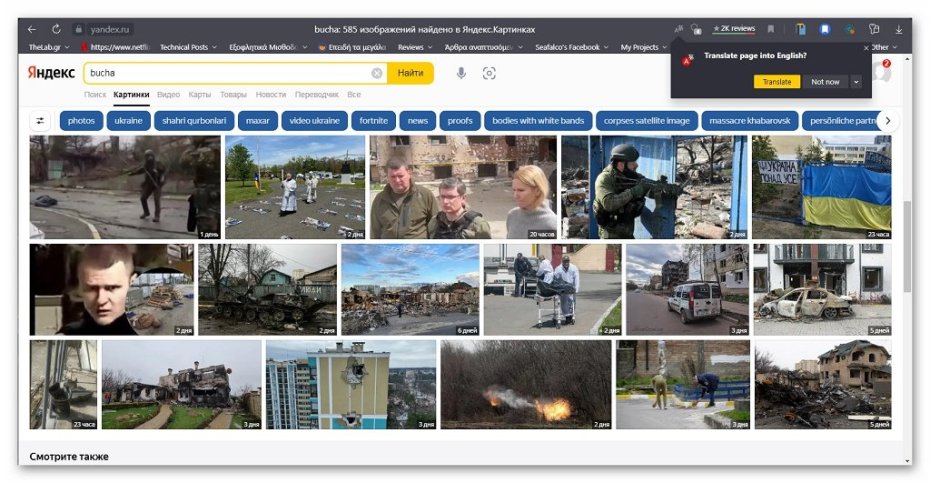
Task: Select the photos filter chip
Action: tap(81, 120)
